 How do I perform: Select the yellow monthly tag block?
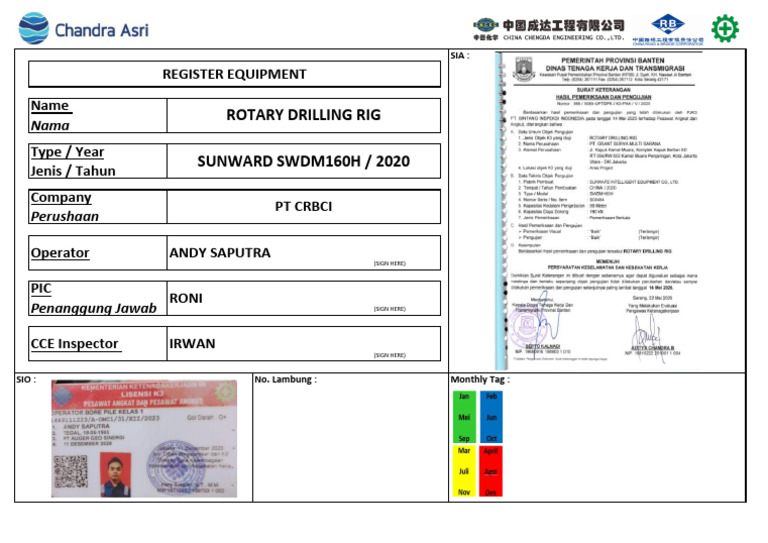(464, 471)
